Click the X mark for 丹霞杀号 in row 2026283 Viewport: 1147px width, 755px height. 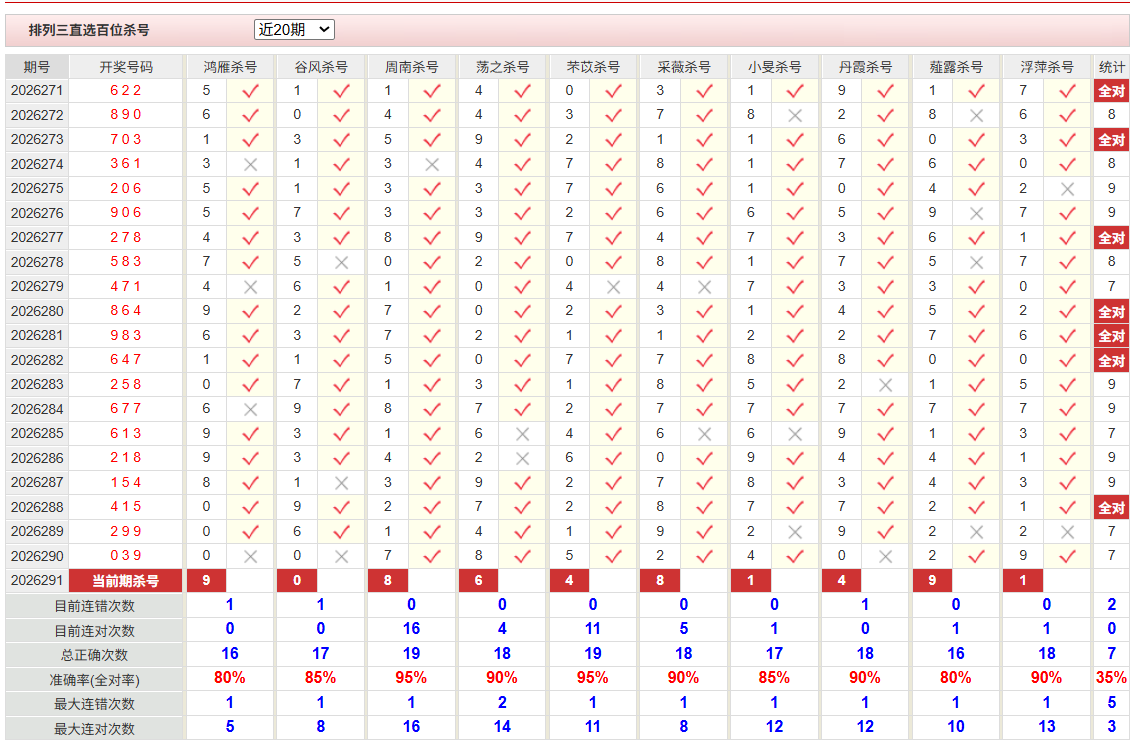coord(886,386)
